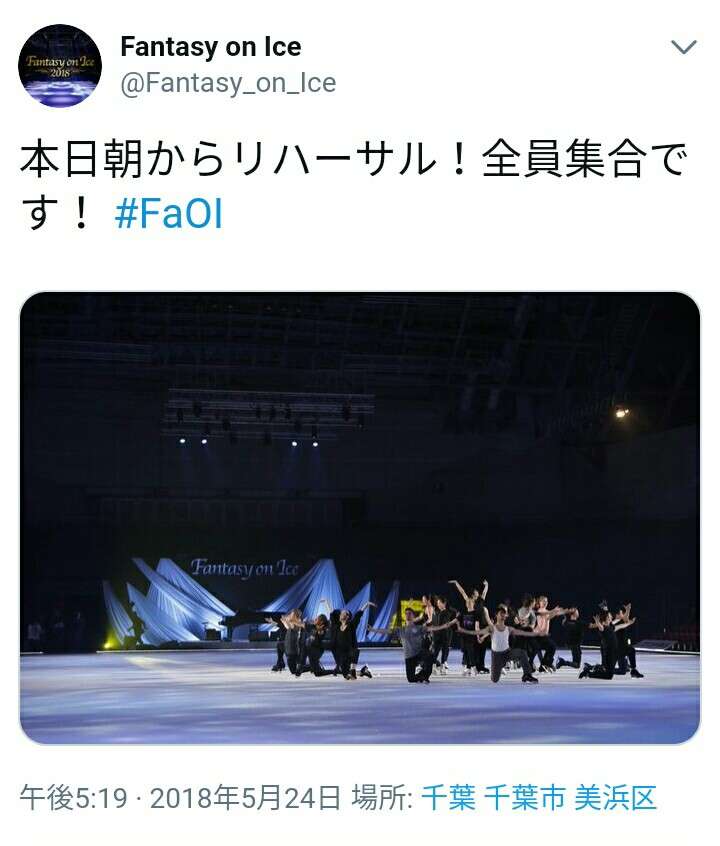Follow the #FaOI hashtag link
The image size is (720, 846).
point(168,214)
